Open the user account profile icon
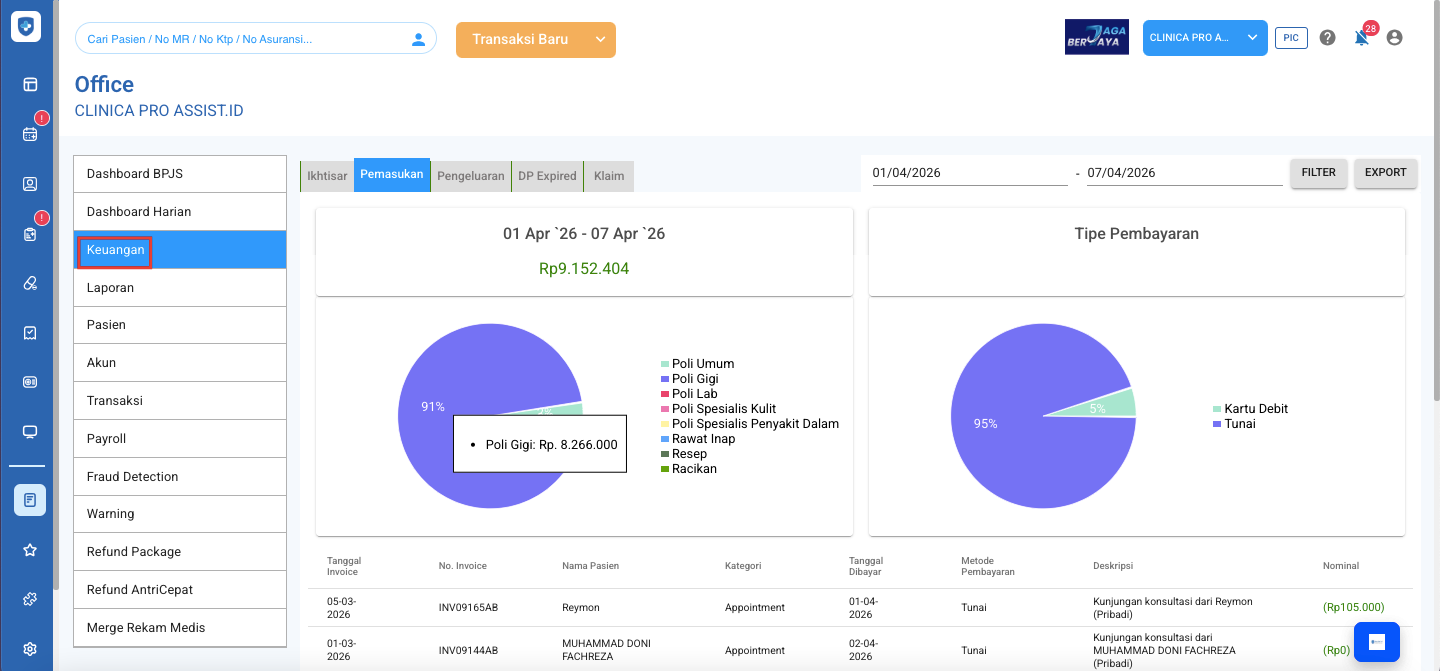The width and height of the screenshot is (1440, 671). [1395, 38]
